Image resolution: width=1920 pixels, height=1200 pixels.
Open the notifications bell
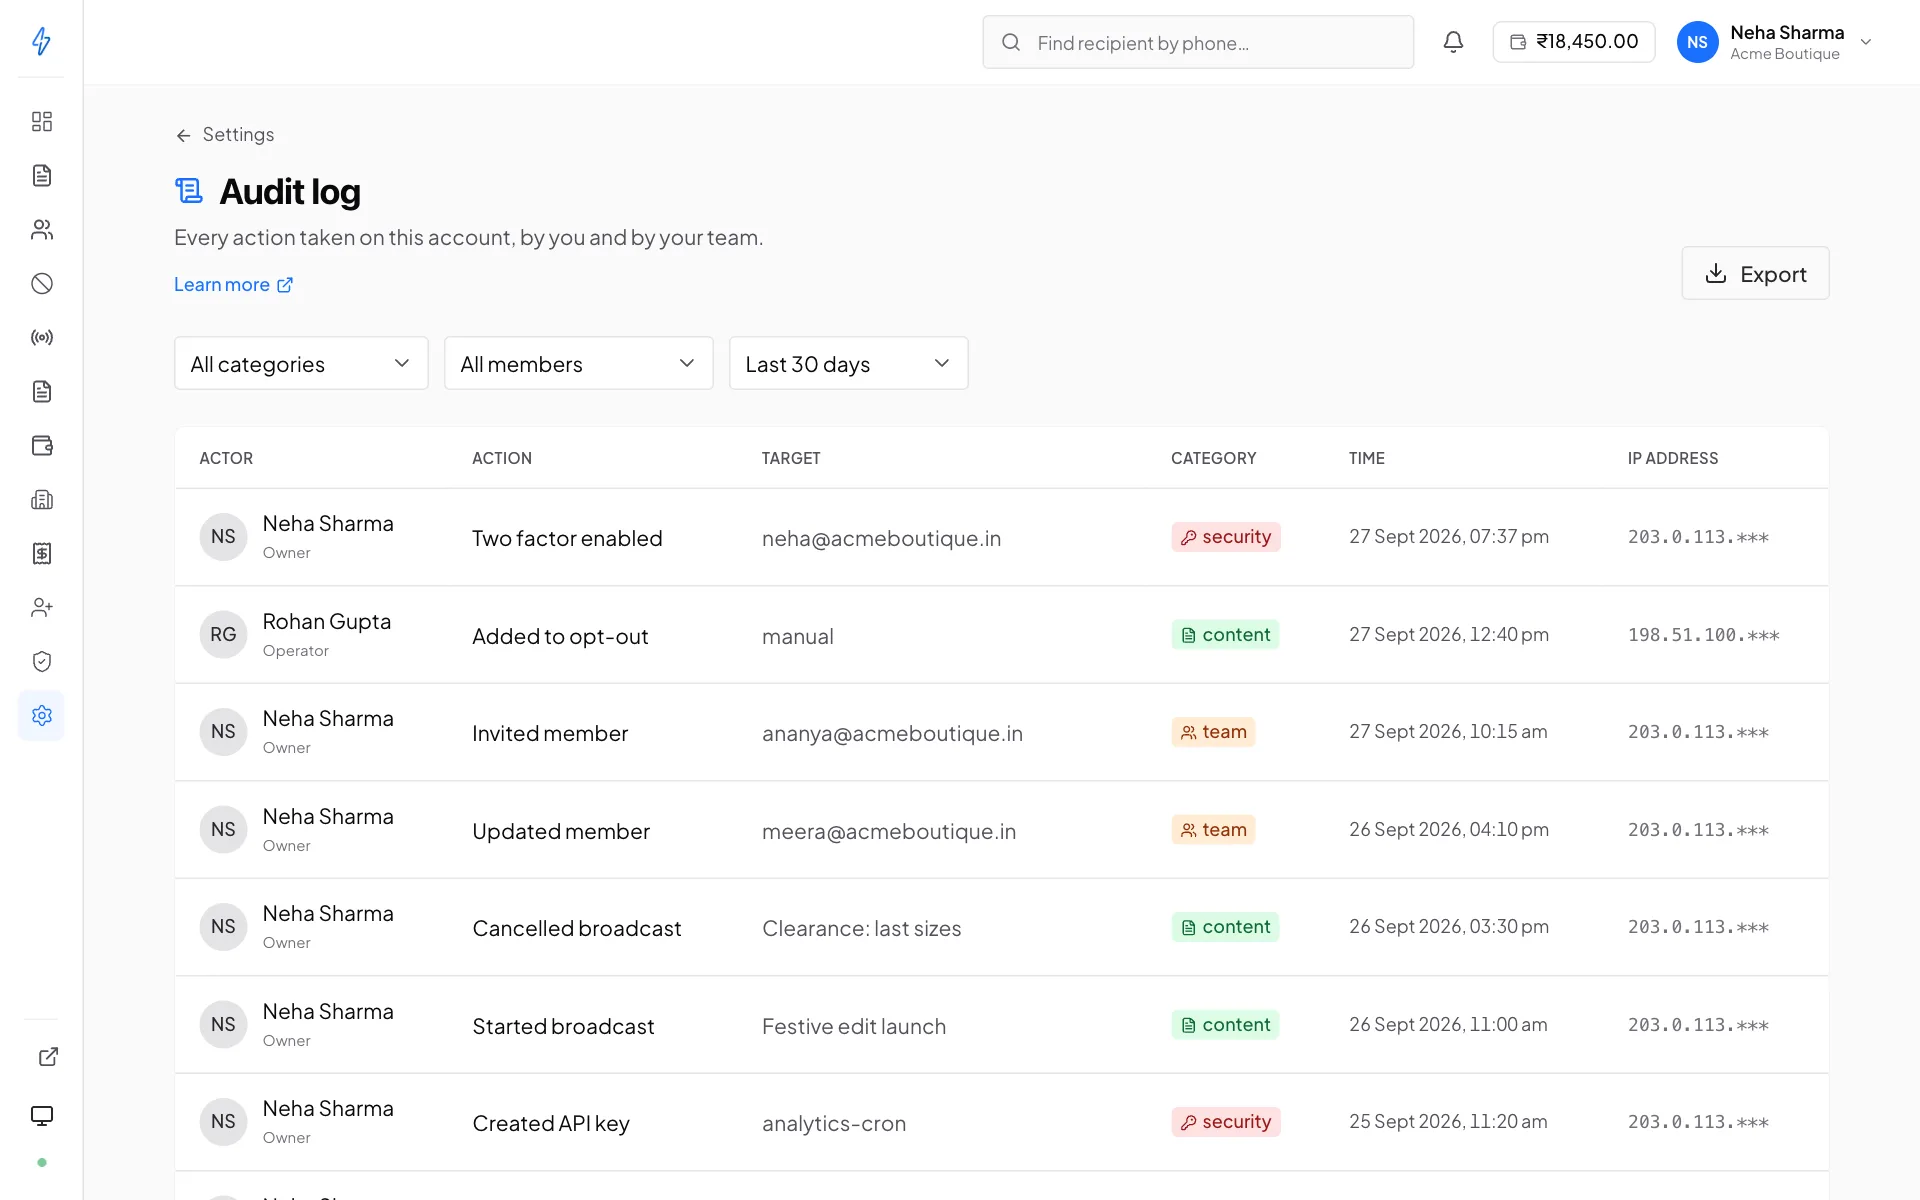(1453, 42)
